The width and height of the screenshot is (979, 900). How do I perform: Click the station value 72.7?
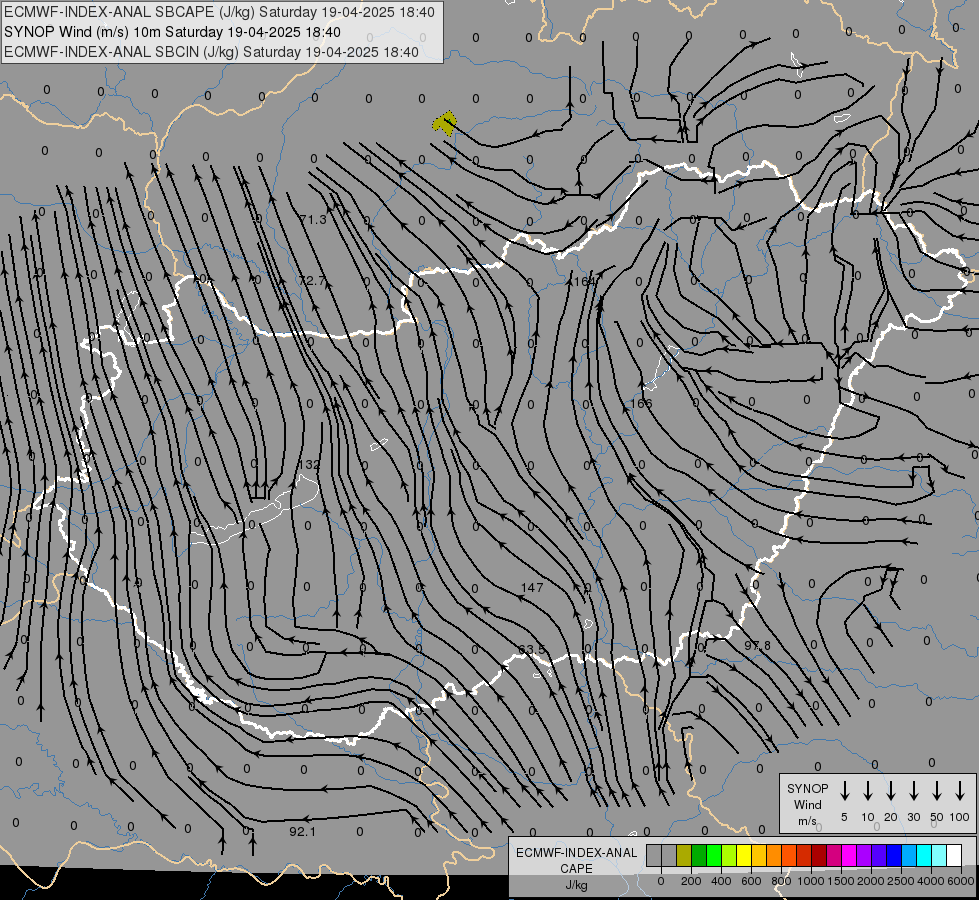312,280
